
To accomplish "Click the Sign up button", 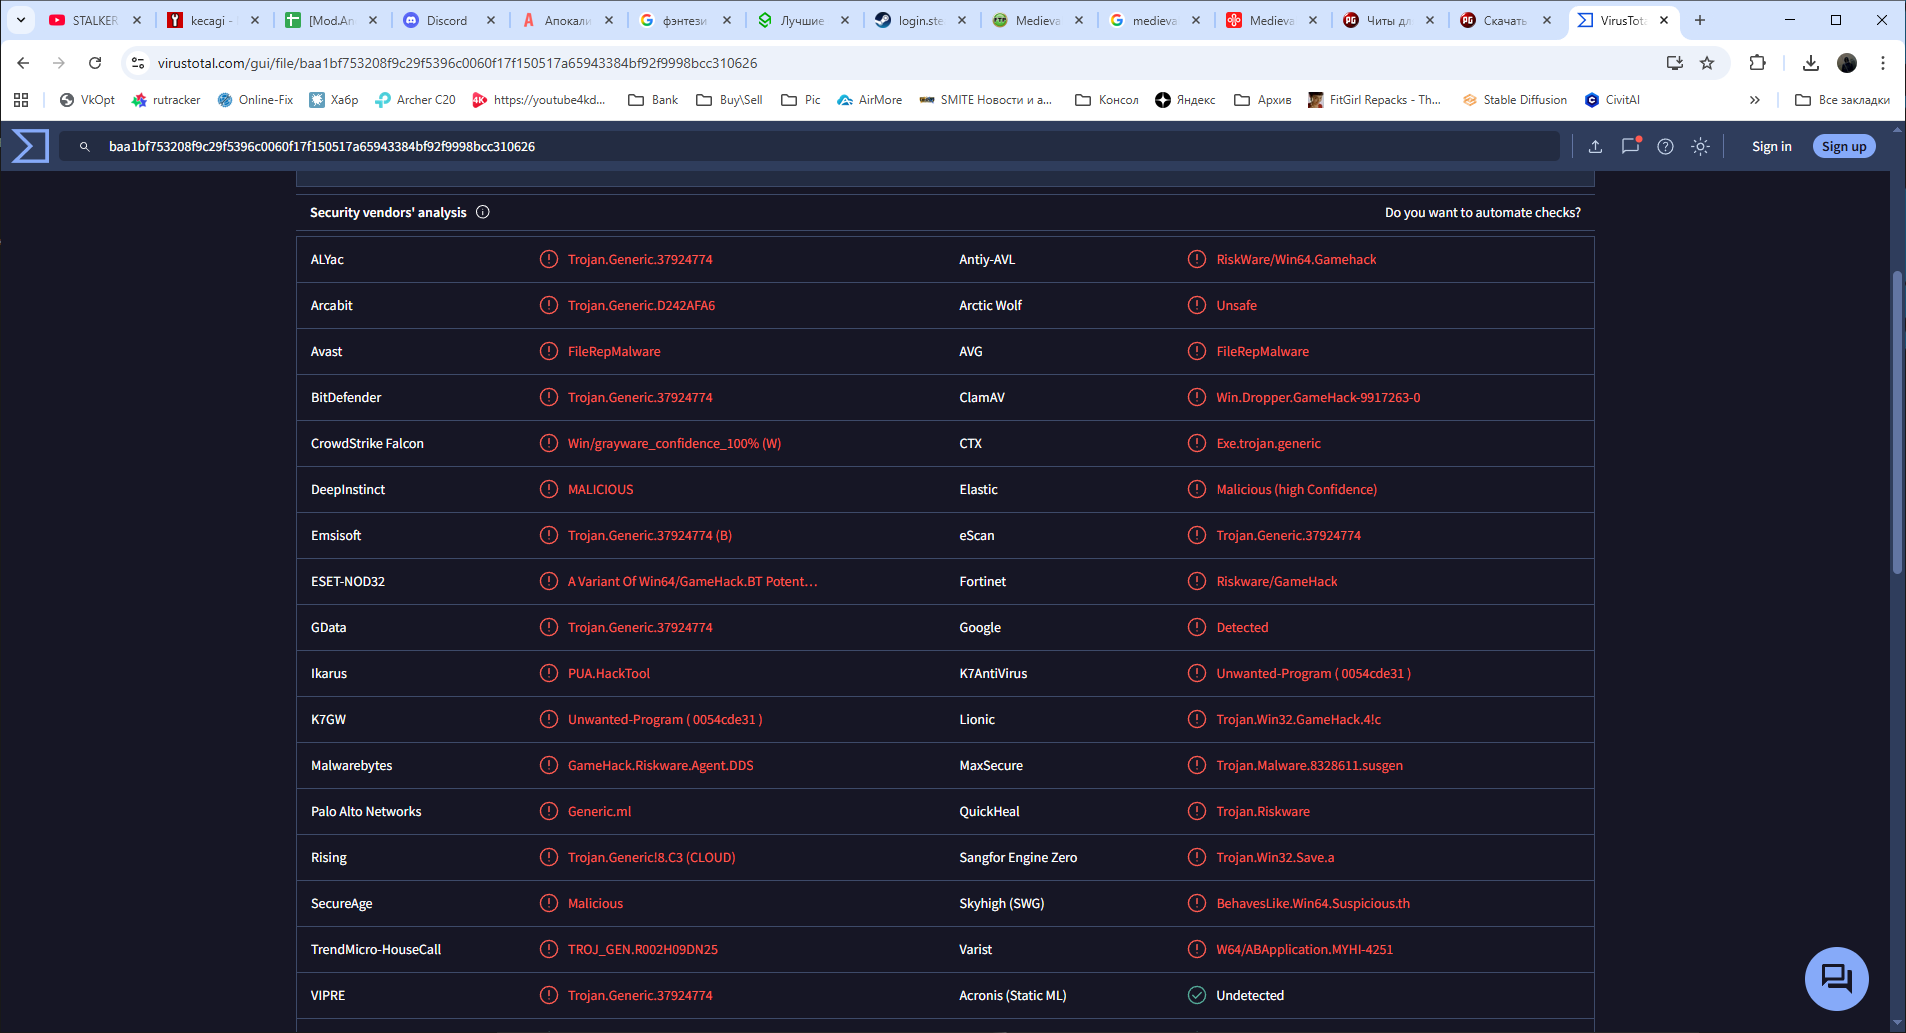I will pyautogui.click(x=1844, y=146).
